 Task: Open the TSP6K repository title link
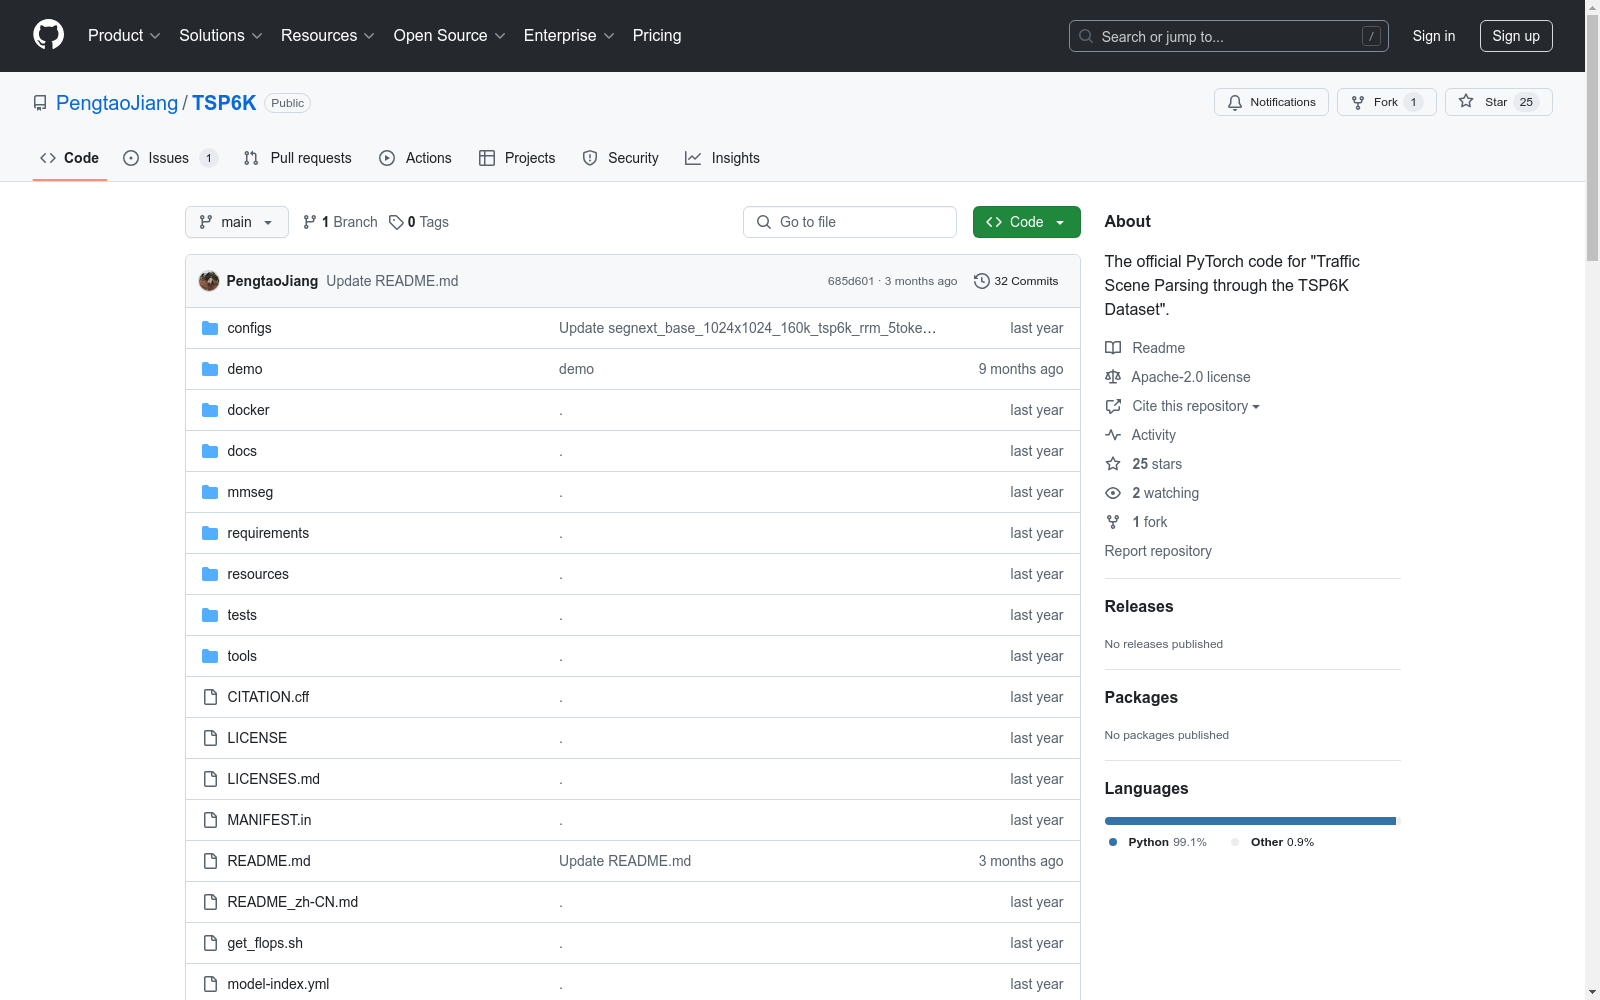[x=224, y=103]
